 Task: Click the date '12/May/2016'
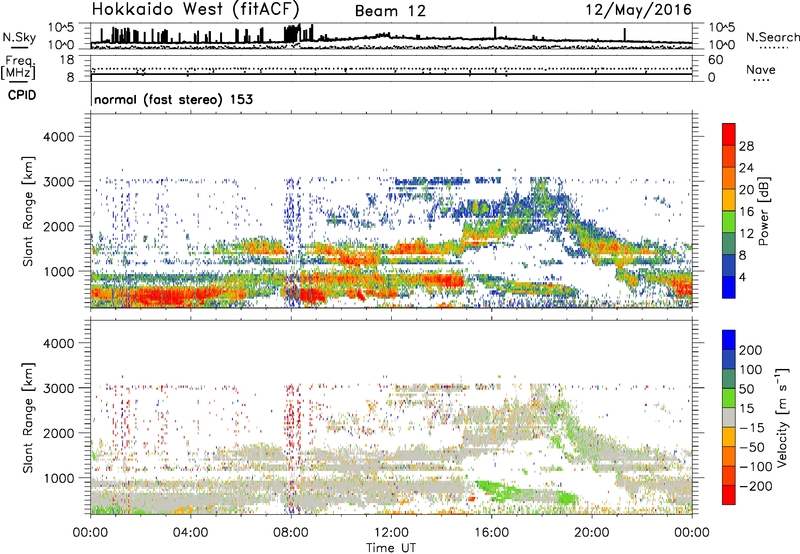pyautogui.click(x=639, y=10)
